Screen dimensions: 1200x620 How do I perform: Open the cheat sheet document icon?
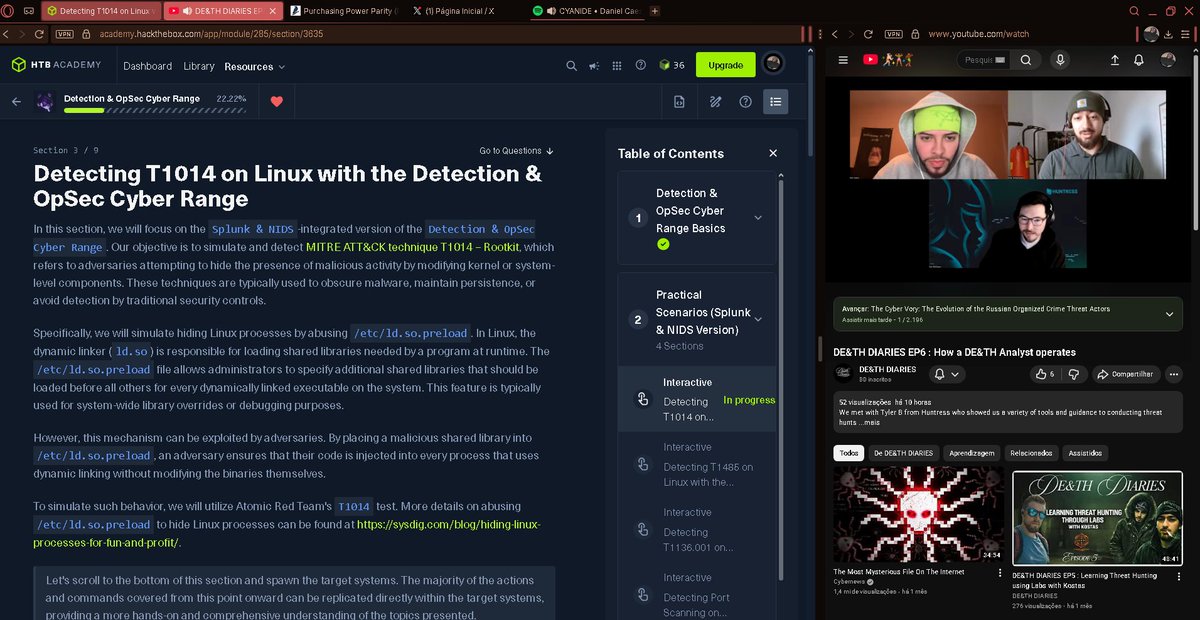(x=679, y=101)
